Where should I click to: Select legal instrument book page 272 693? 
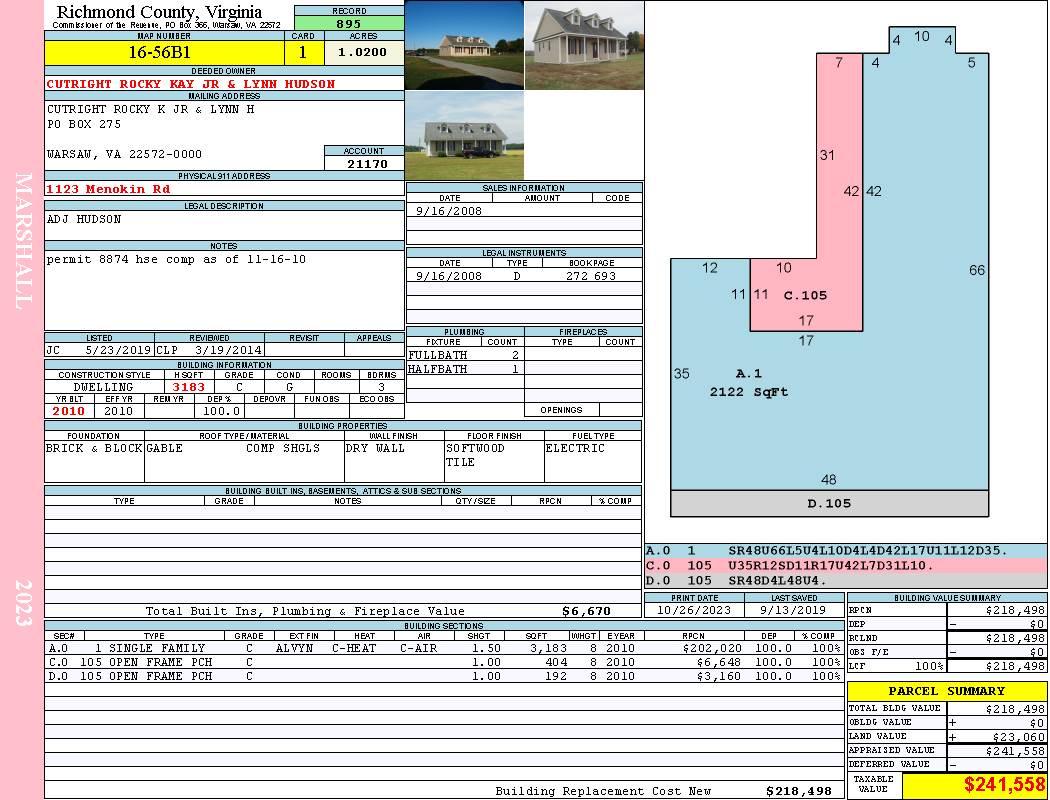click(x=590, y=276)
